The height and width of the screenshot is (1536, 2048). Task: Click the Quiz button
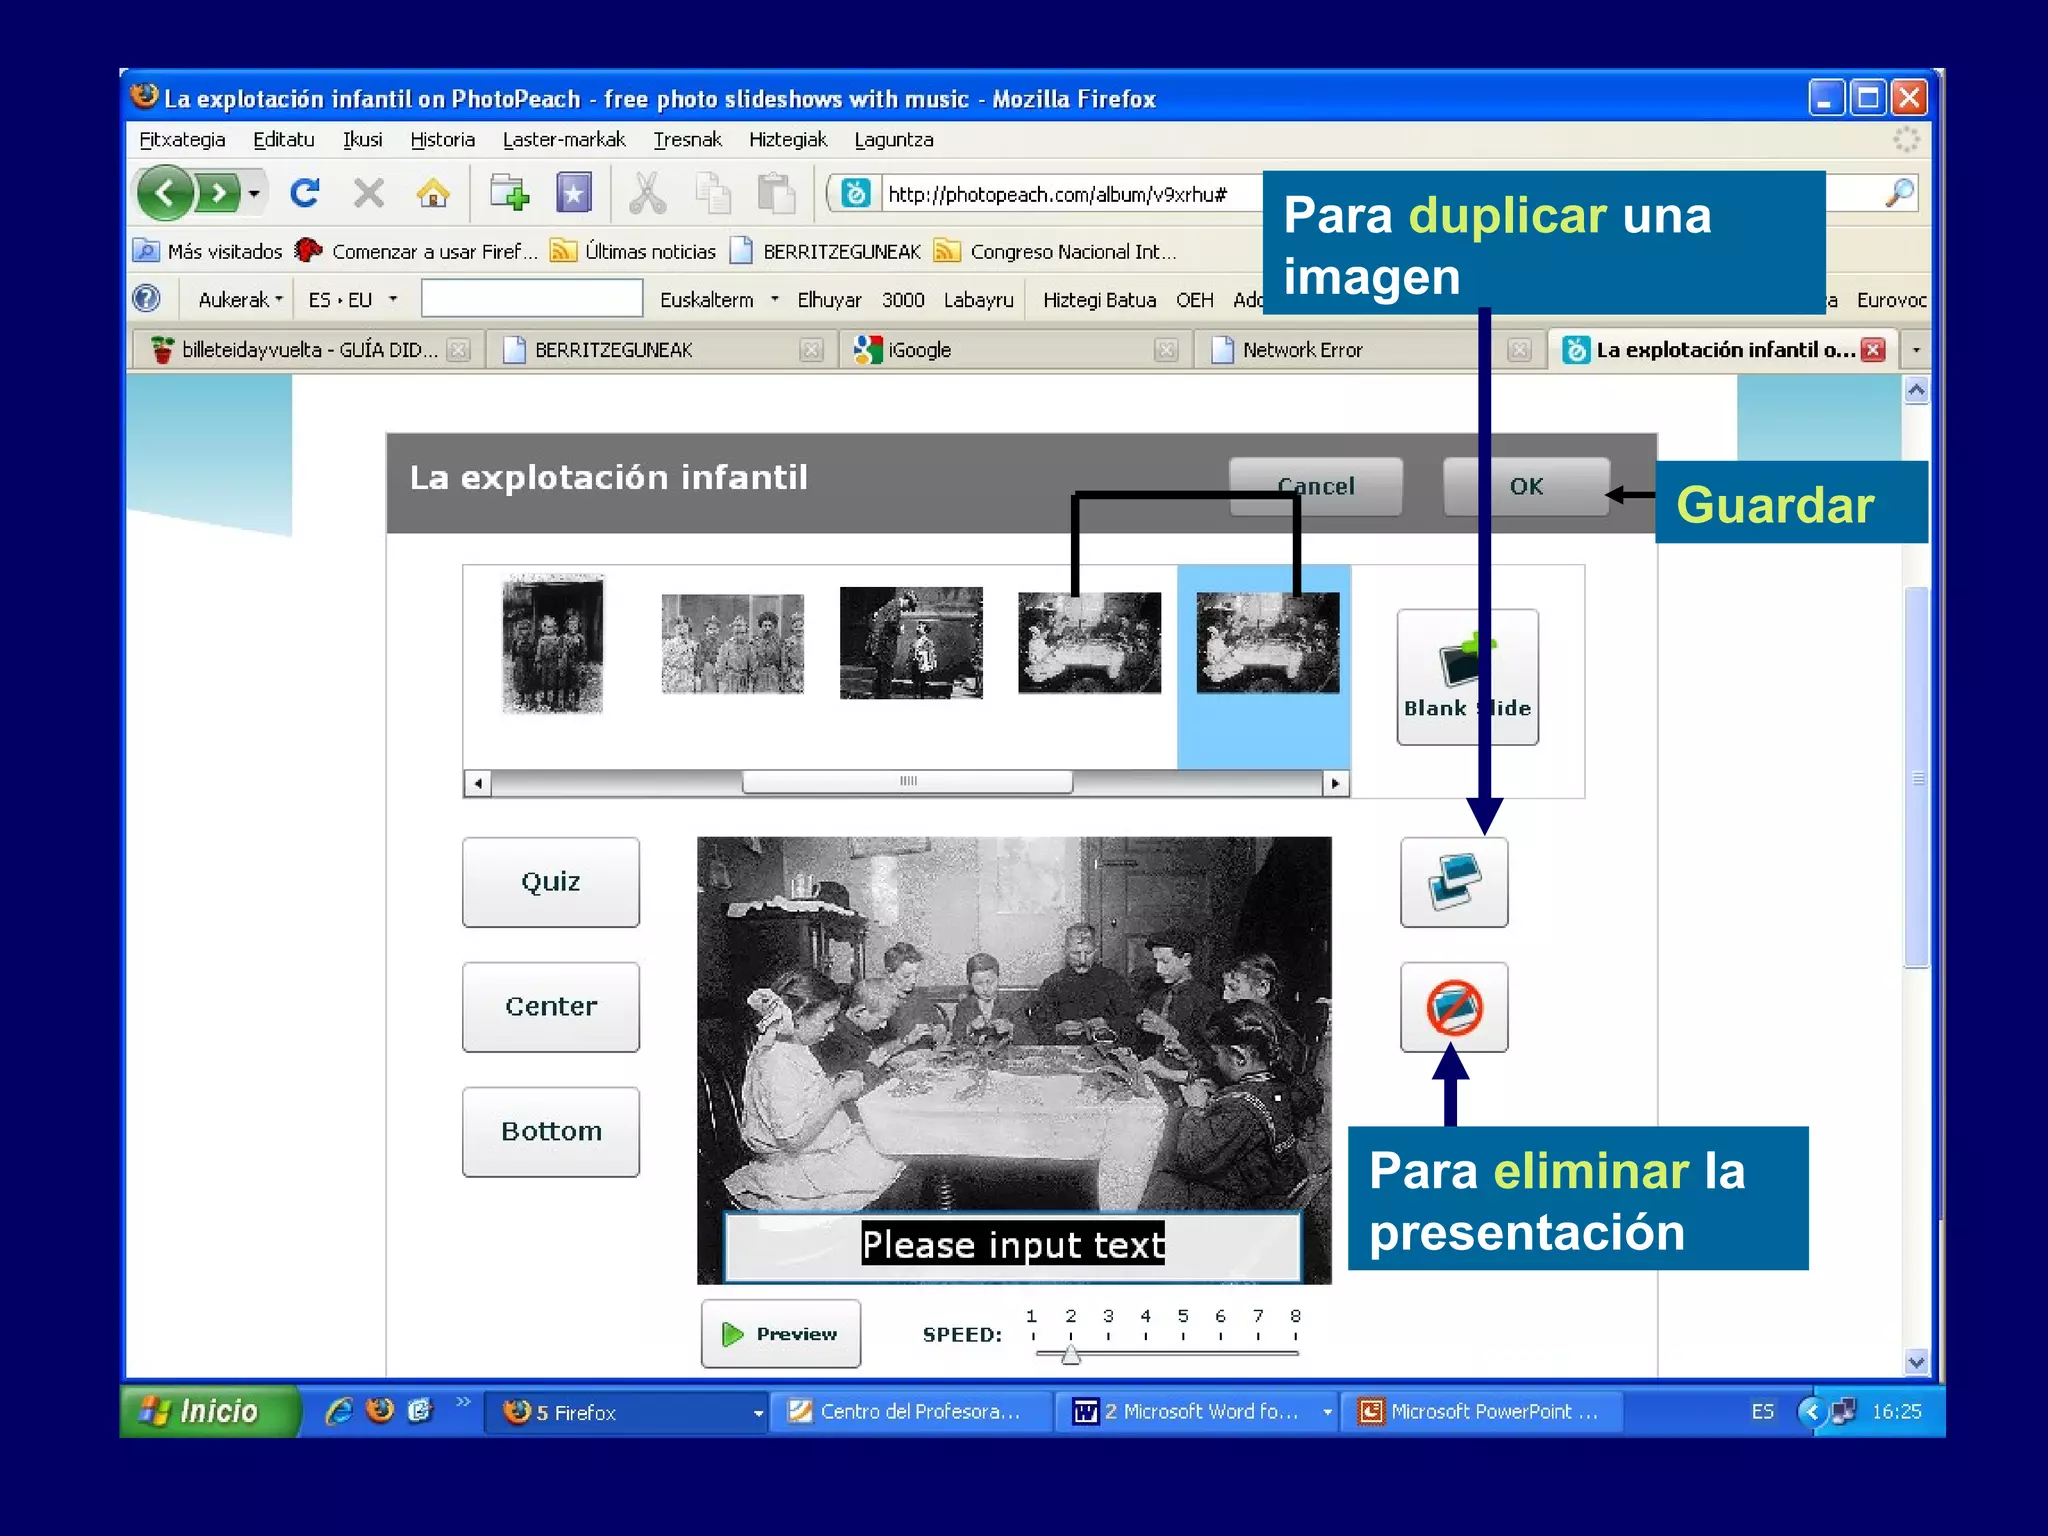(550, 882)
